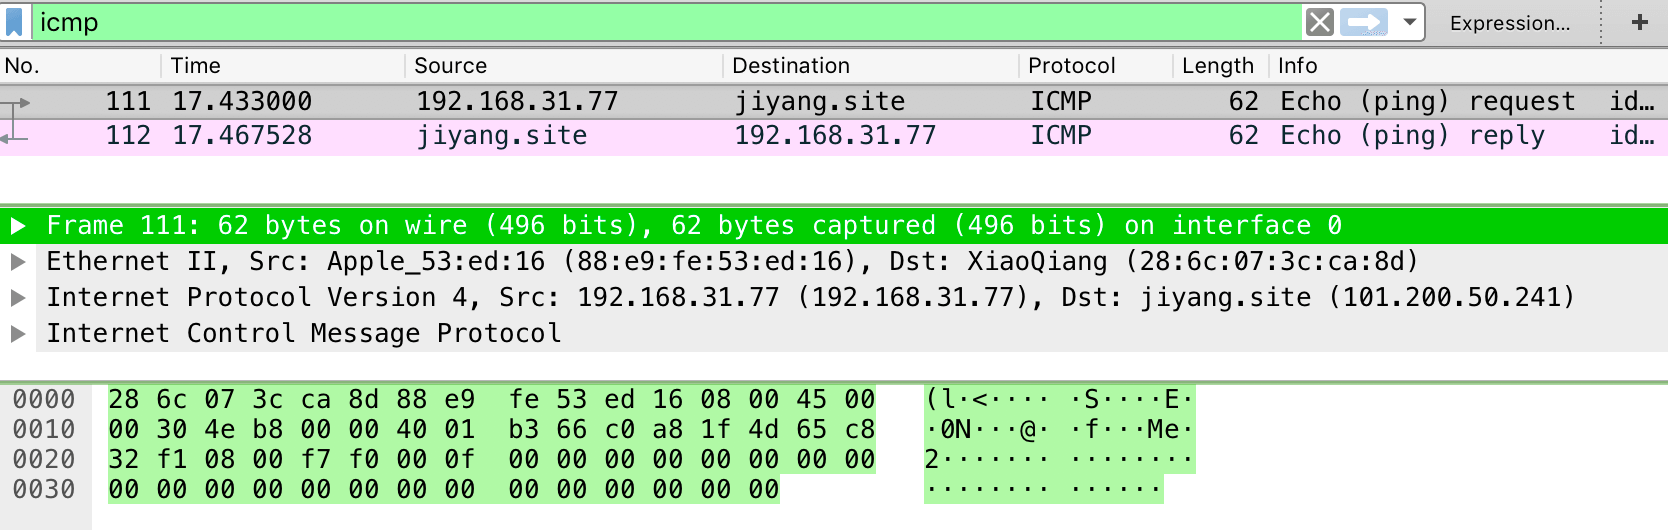
Task: Sort packets by the Time column header
Action: 283,66
